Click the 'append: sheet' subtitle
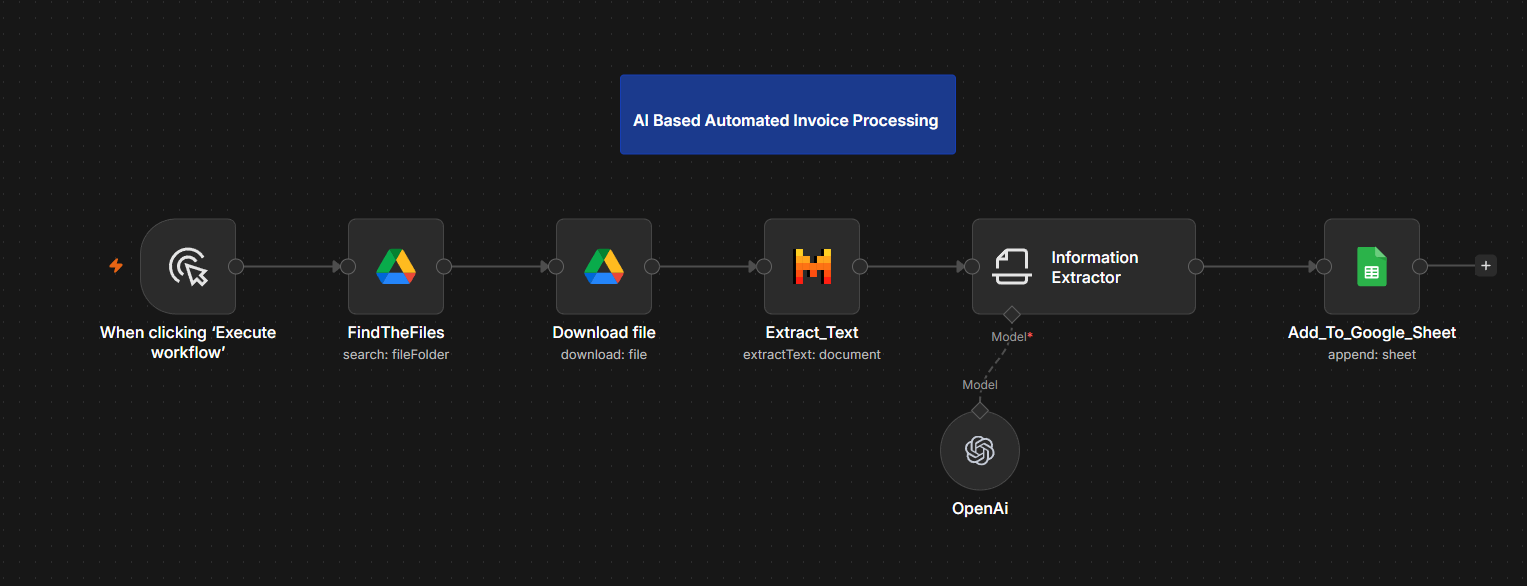1527x586 pixels. [1372, 355]
